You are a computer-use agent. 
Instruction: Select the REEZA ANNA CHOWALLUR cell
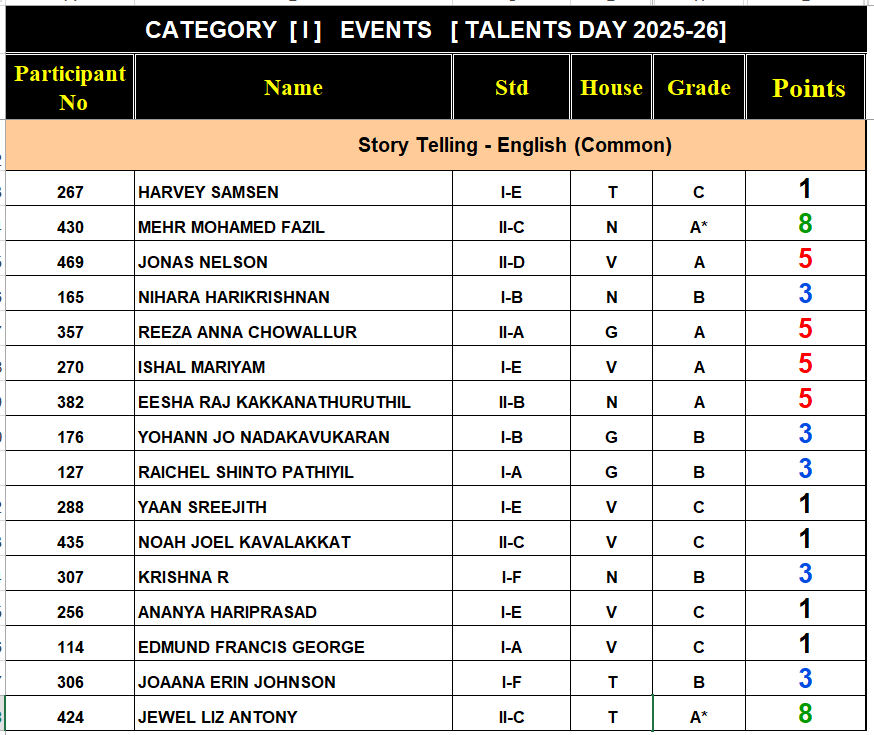coord(293,329)
